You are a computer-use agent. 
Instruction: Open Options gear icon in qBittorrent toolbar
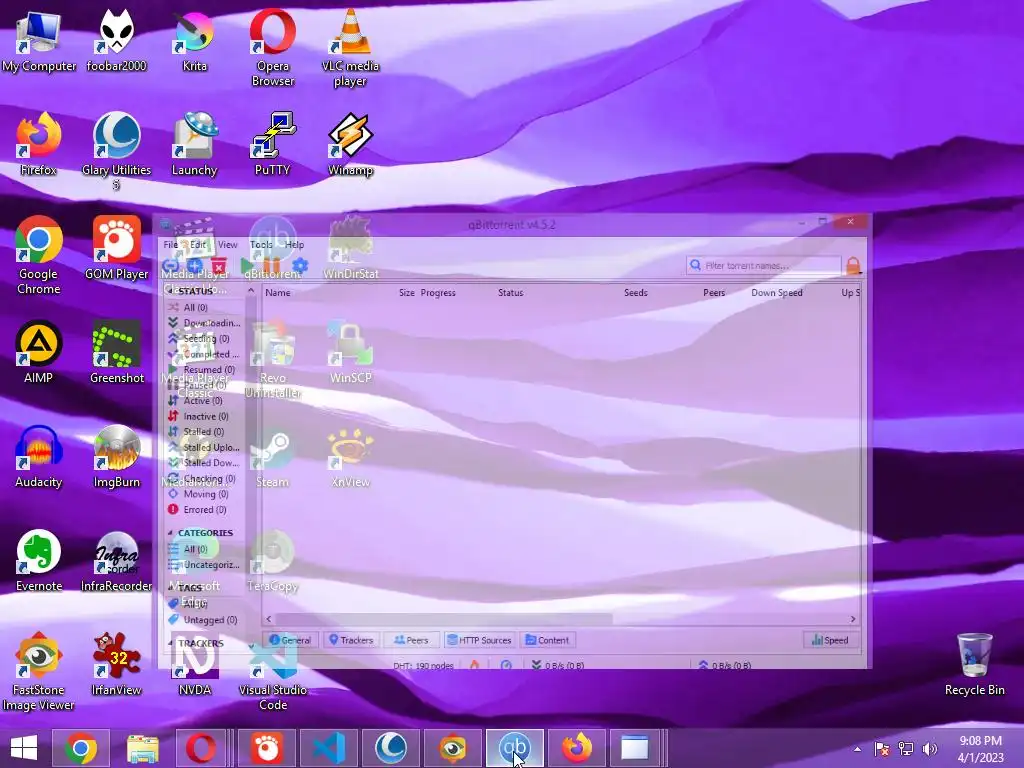pos(300,266)
